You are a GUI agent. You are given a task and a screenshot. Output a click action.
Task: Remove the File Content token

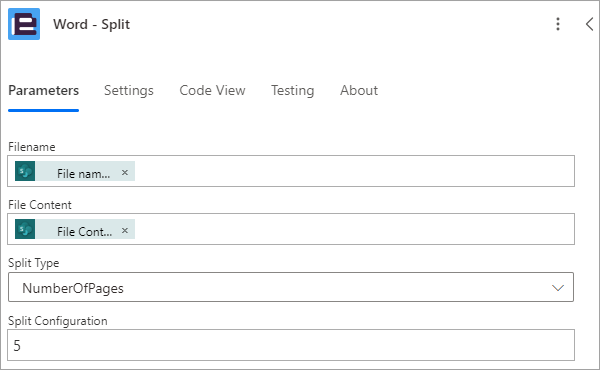(x=125, y=231)
